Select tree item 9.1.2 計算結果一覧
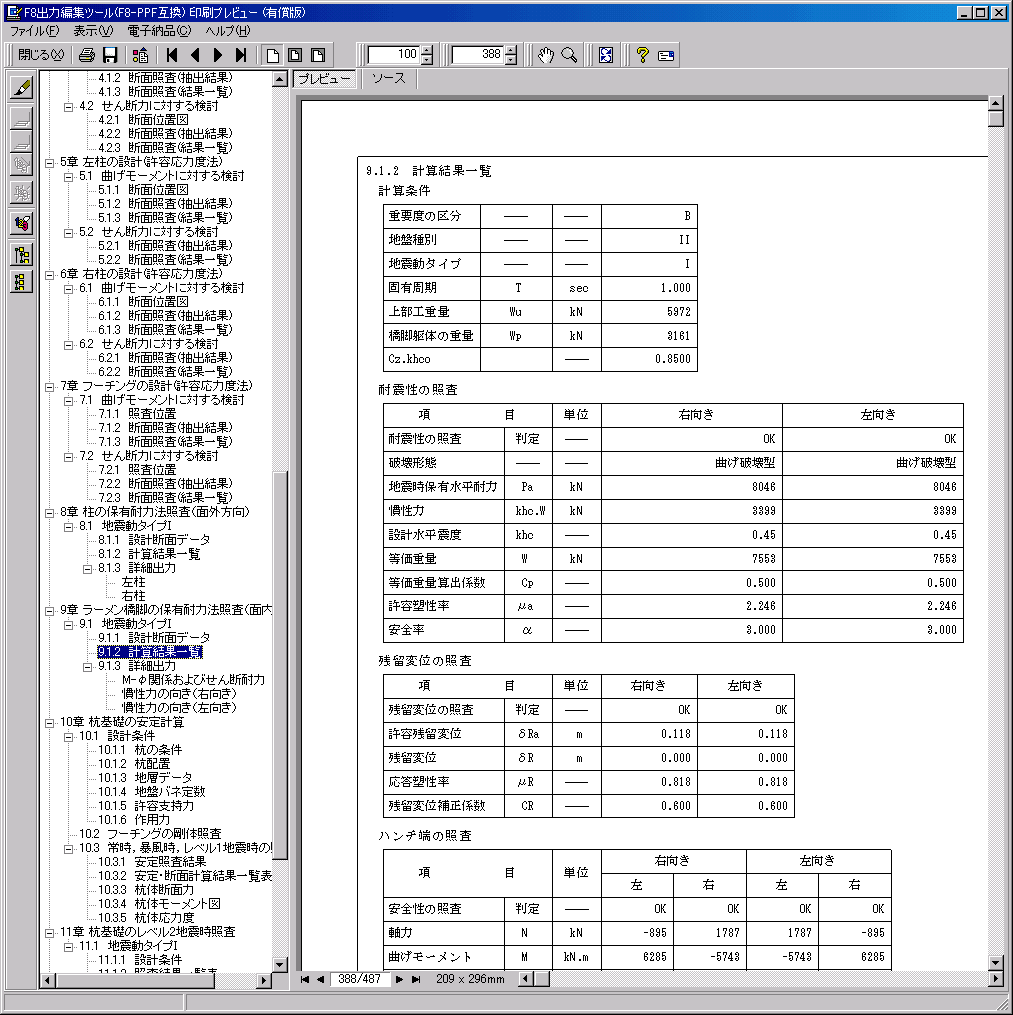1013x1015 pixels. 150,652
